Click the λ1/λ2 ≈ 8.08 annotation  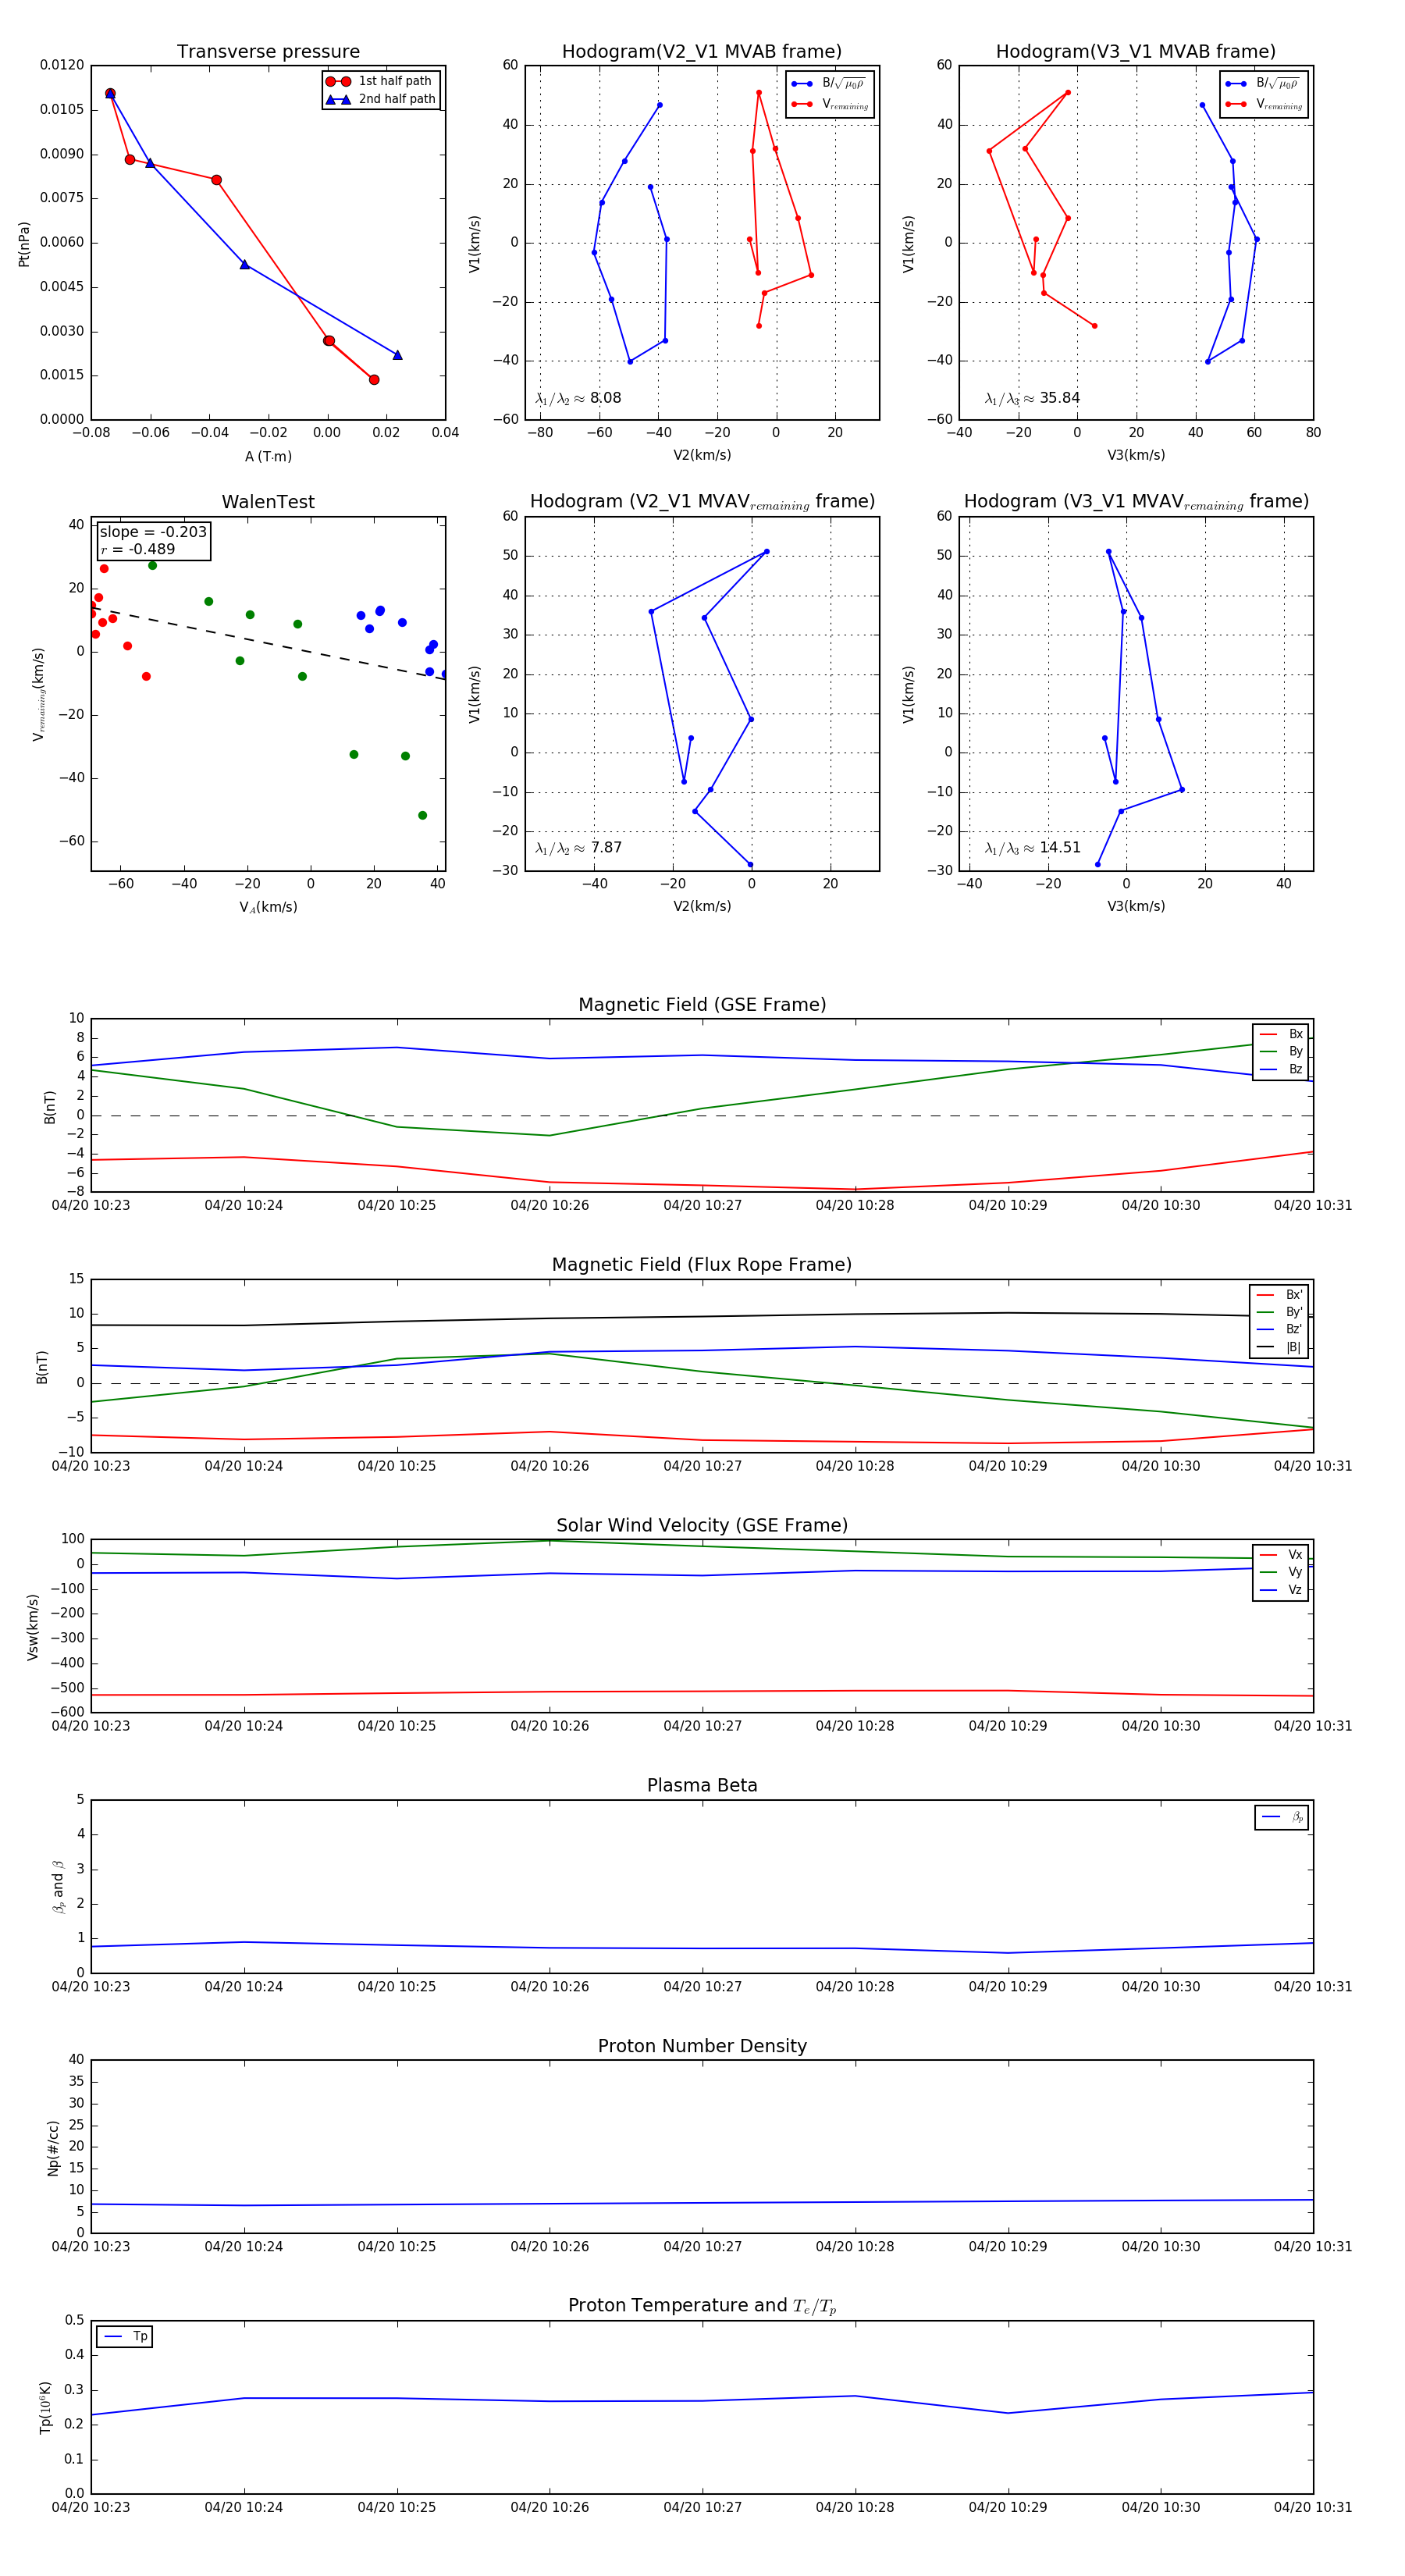coord(579,398)
